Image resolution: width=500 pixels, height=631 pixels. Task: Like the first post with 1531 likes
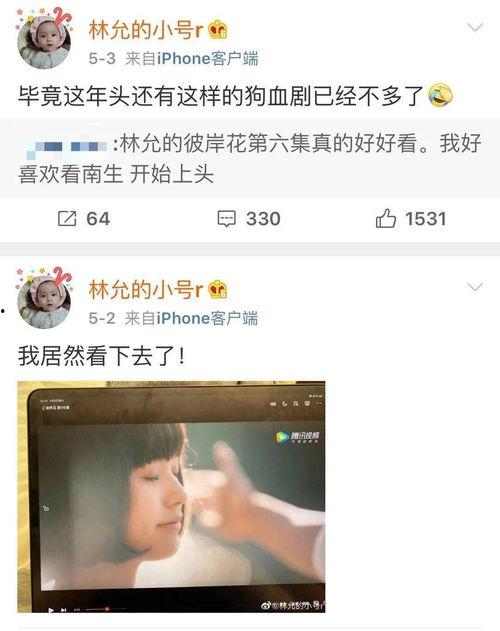[386, 219]
